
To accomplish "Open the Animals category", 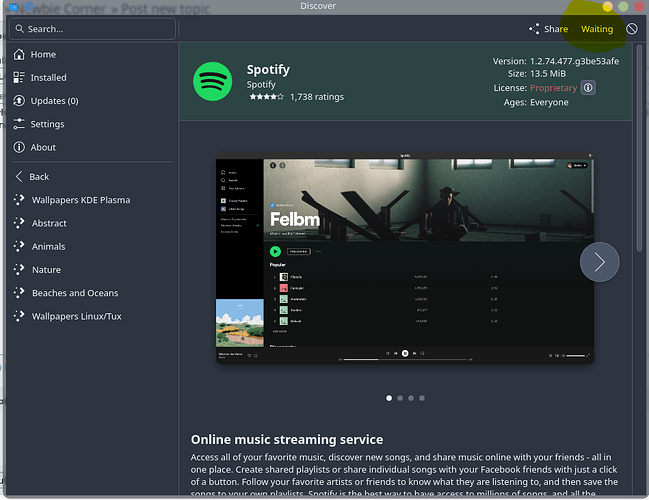I will tap(48, 246).
